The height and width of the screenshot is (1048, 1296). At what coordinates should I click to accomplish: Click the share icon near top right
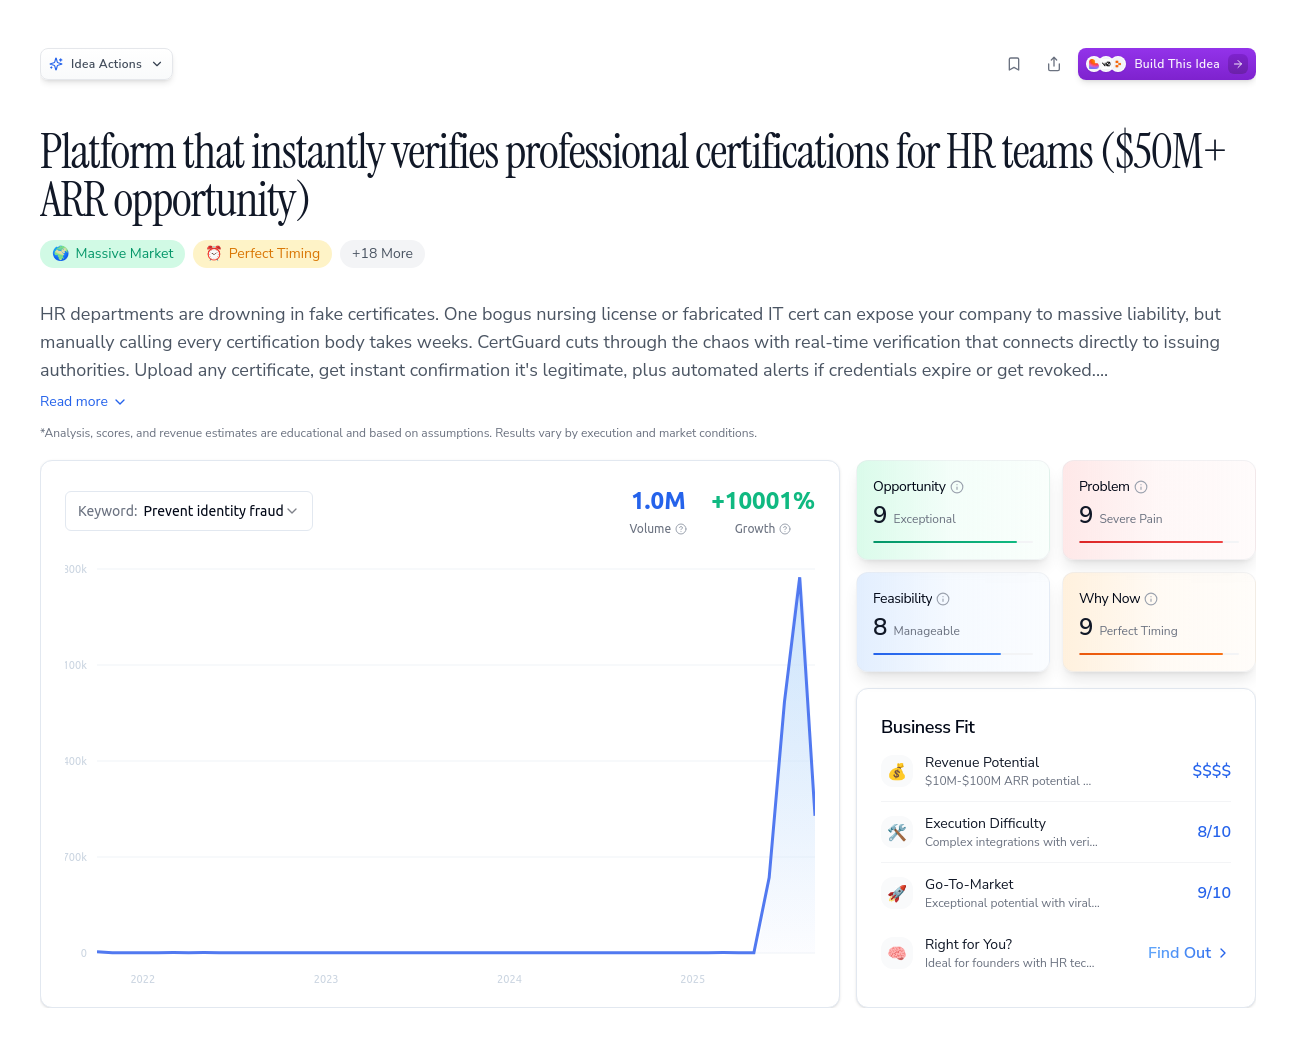(1054, 63)
